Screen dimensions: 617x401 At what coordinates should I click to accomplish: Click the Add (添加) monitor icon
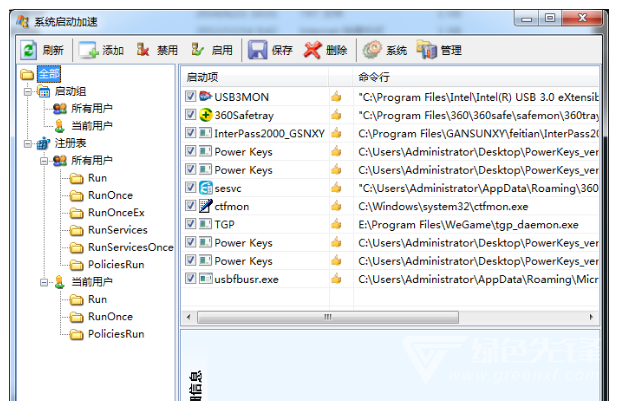88,50
